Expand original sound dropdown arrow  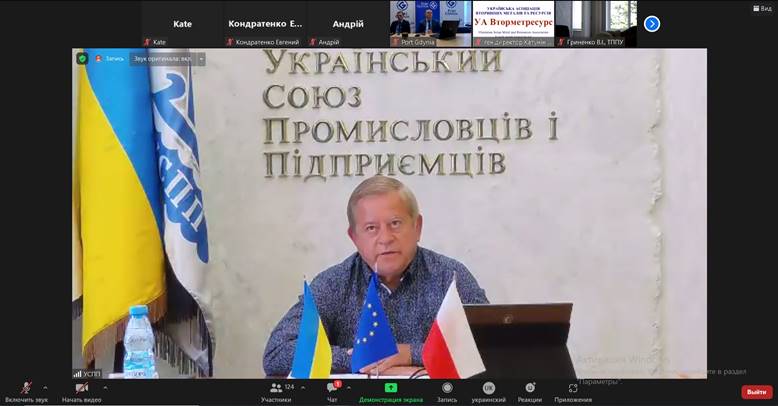pos(201,59)
